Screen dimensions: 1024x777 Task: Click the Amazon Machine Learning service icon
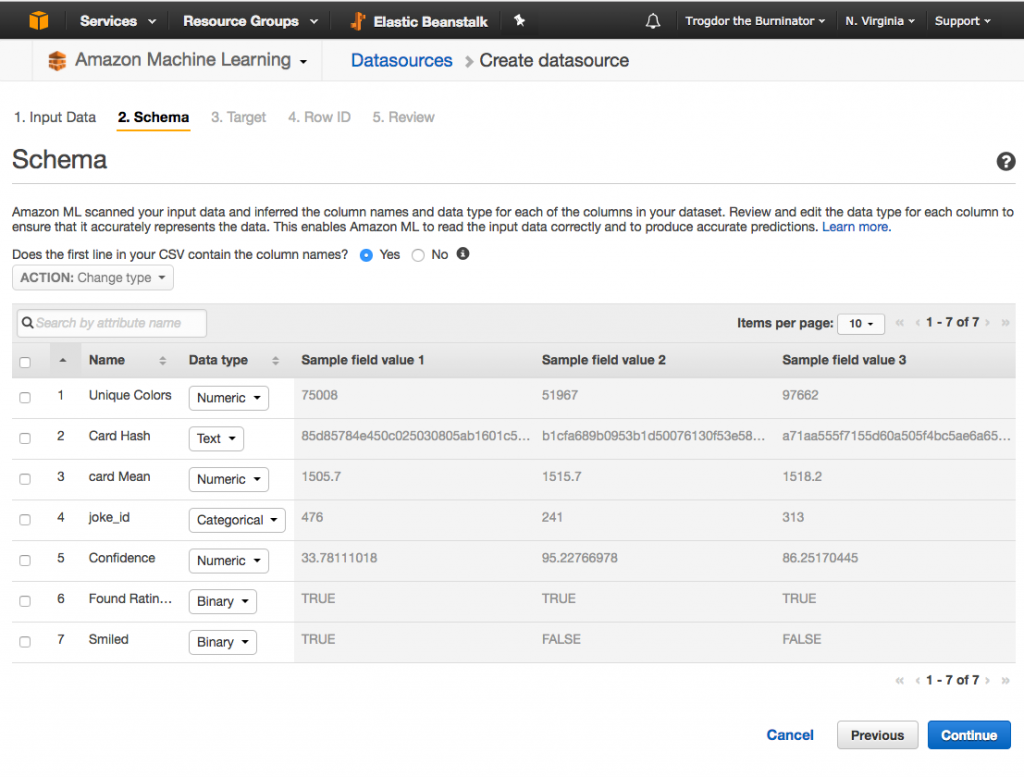coord(57,61)
